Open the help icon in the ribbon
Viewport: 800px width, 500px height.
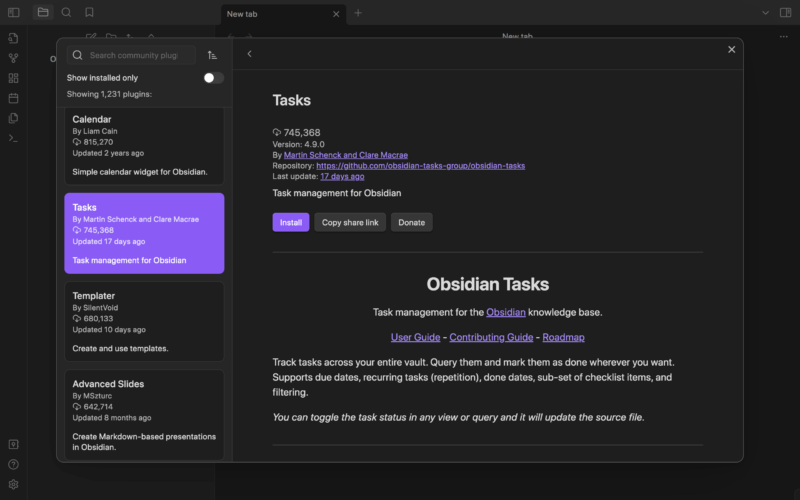pyautogui.click(x=14, y=464)
